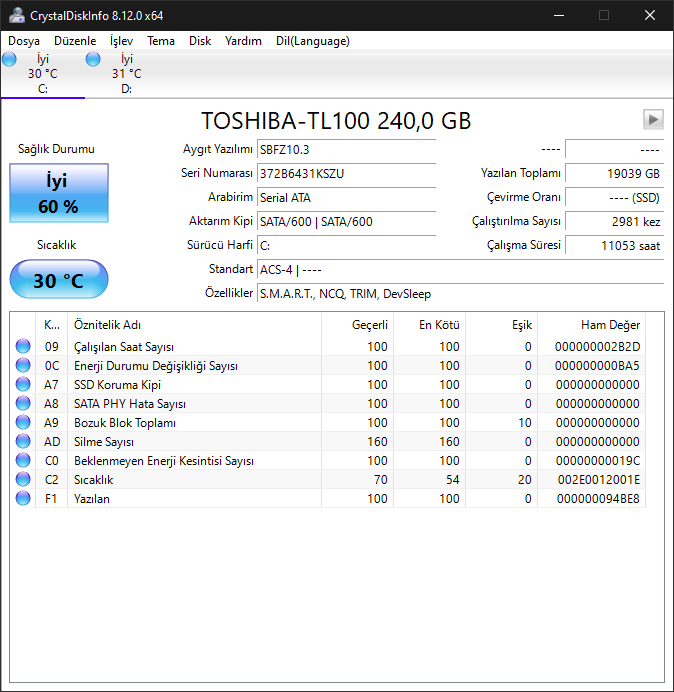Click the Ham Değer column header
Viewport: 674px width, 692px height.
pyautogui.click(x=591, y=325)
